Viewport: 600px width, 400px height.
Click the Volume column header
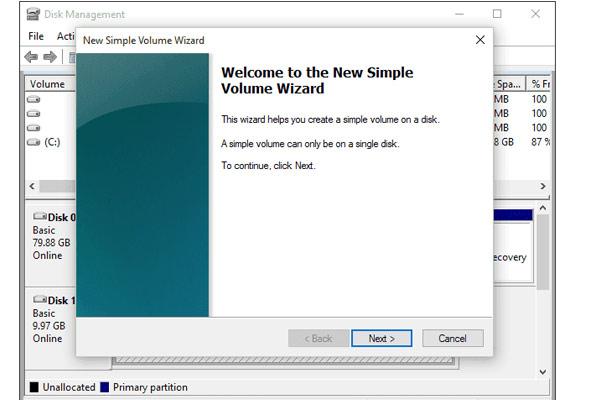click(47, 84)
